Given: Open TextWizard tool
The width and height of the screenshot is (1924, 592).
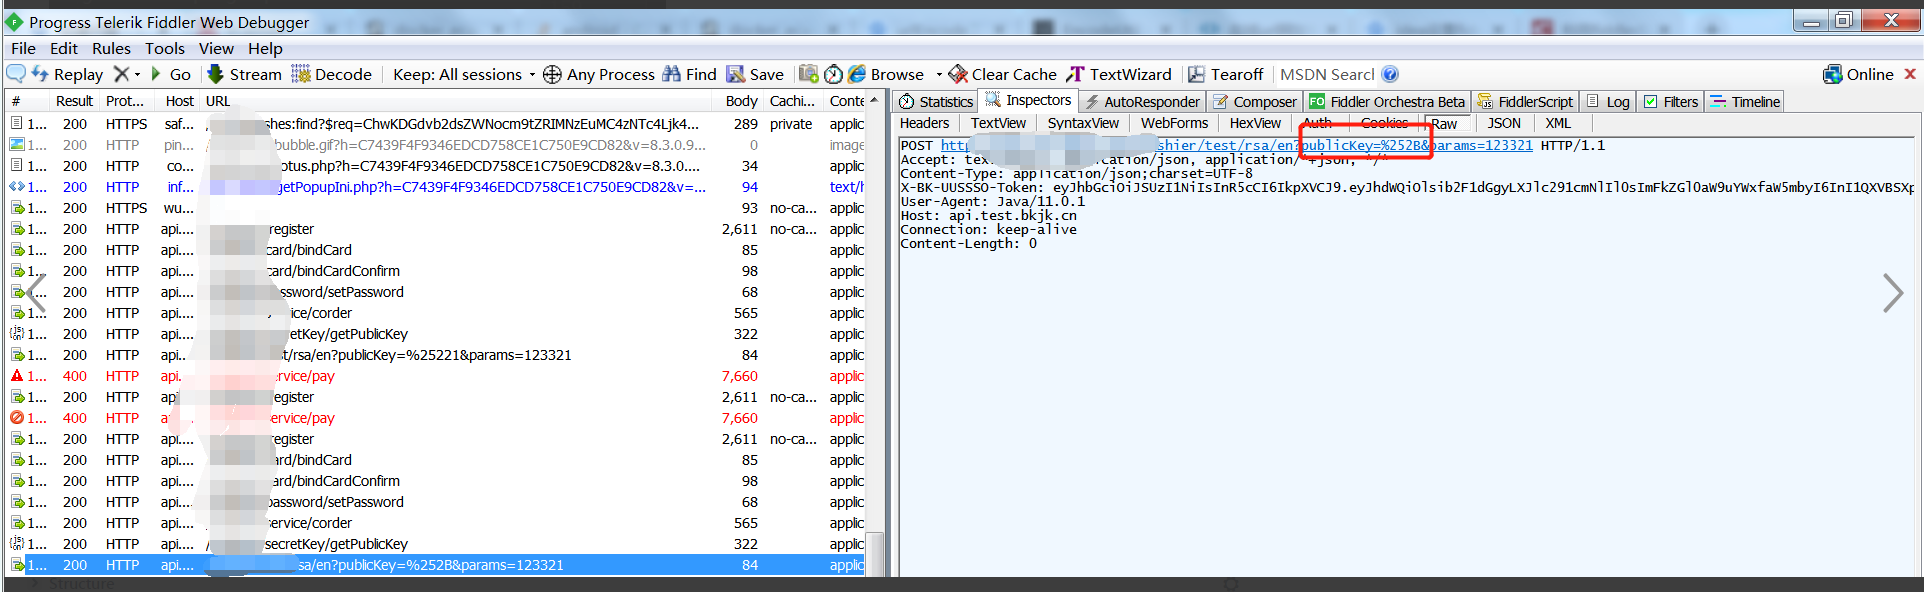Looking at the screenshot, I should pyautogui.click(x=1119, y=74).
